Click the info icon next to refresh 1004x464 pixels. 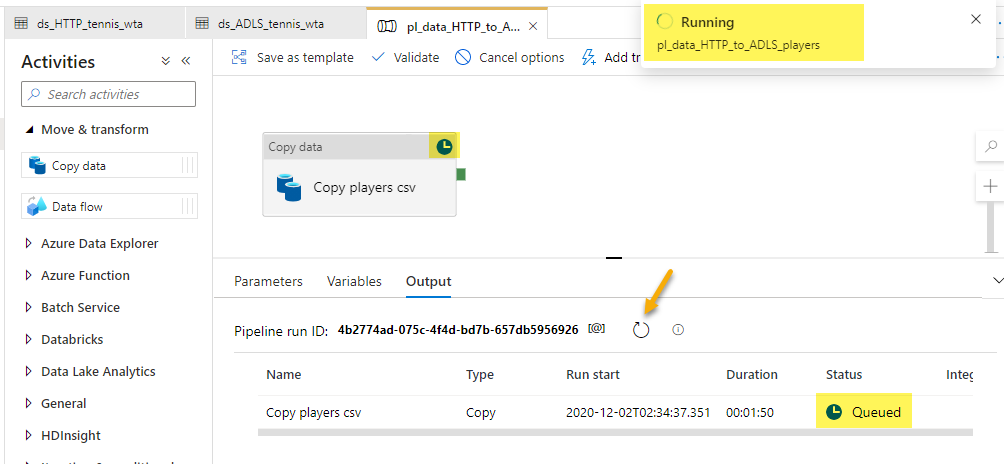pos(678,330)
